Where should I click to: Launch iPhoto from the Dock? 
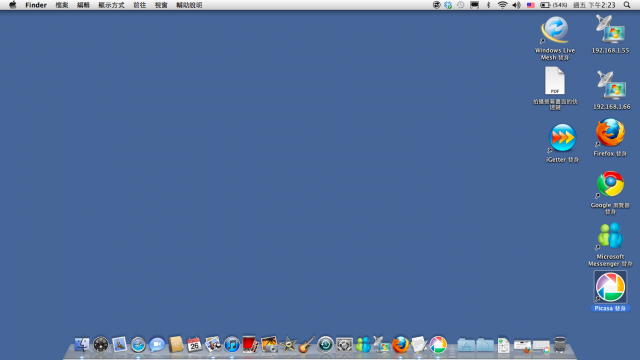269,344
